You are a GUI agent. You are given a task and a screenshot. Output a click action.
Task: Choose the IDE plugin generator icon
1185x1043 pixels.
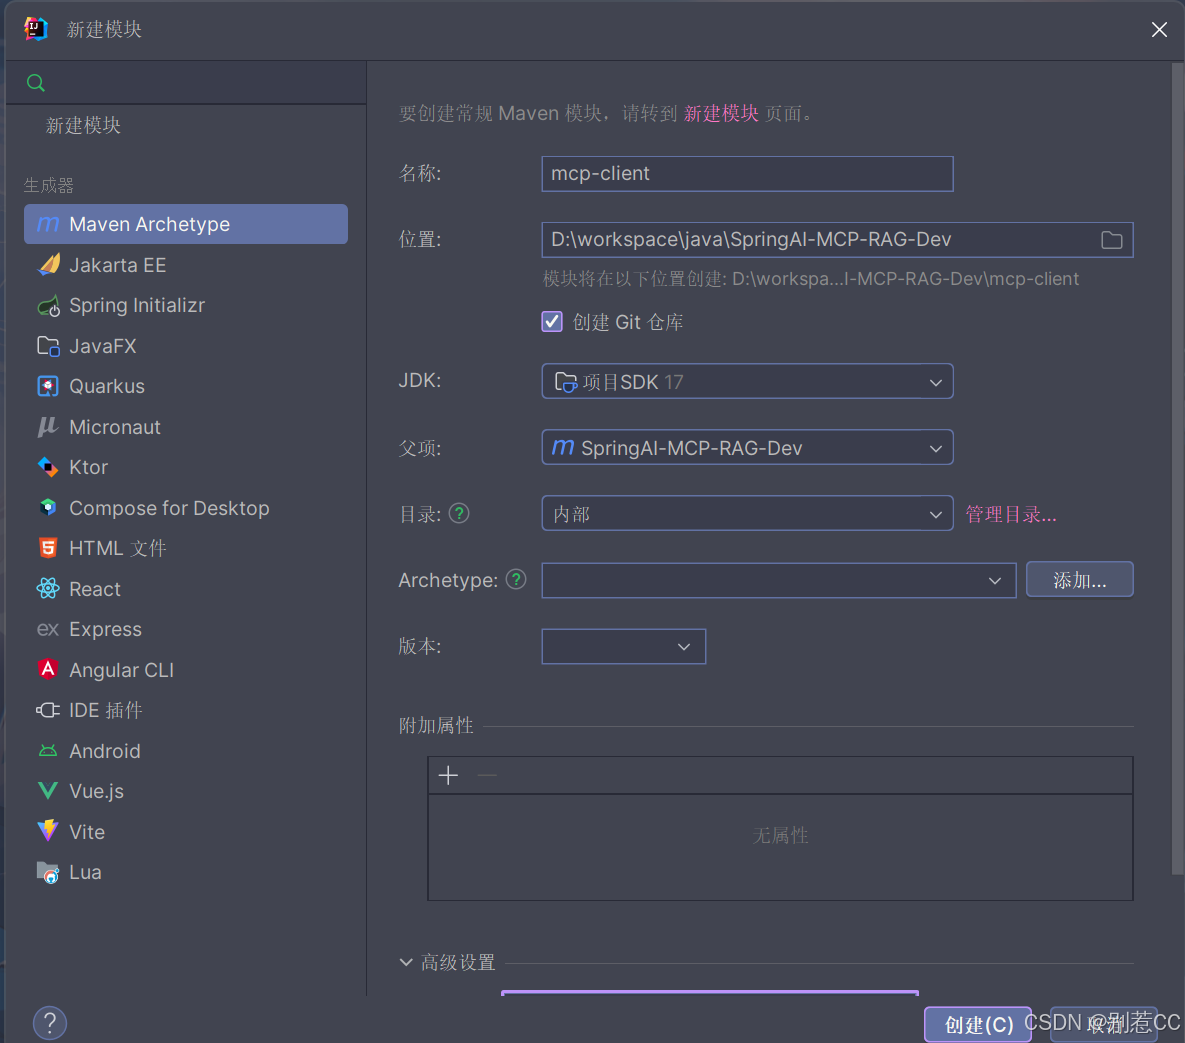pyautogui.click(x=48, y=710)
